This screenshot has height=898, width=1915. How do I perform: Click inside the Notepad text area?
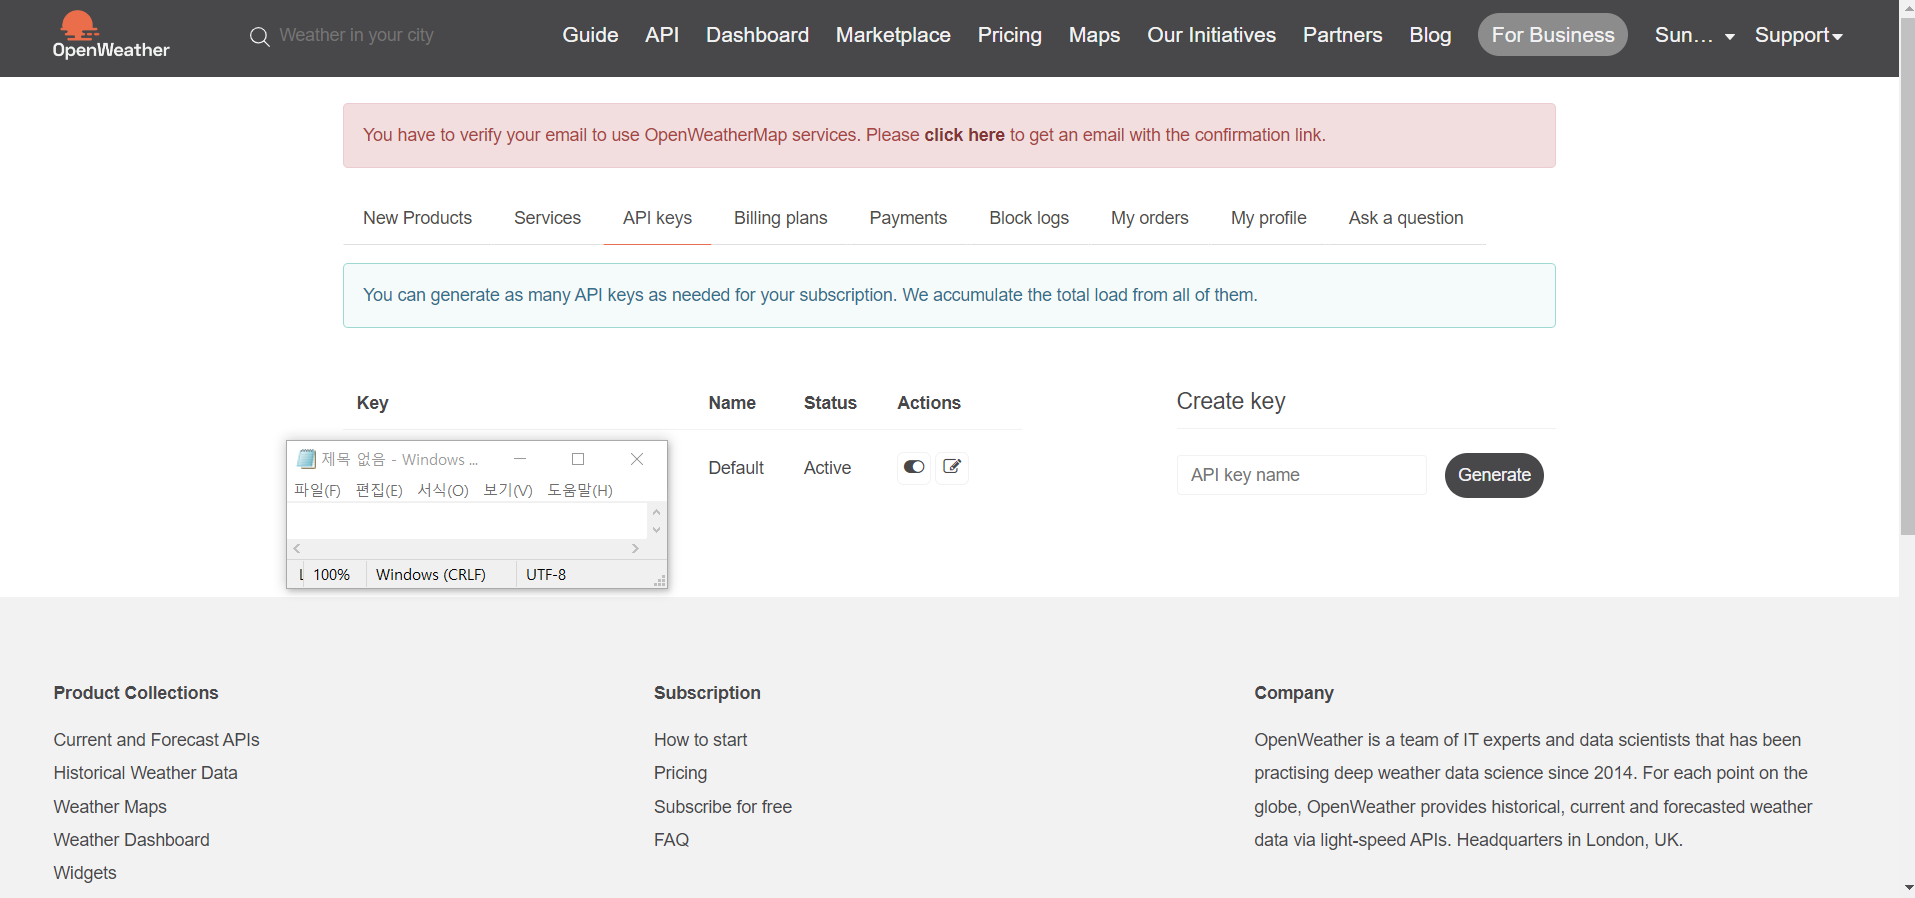pyautogui.click(x=468, y=521)
